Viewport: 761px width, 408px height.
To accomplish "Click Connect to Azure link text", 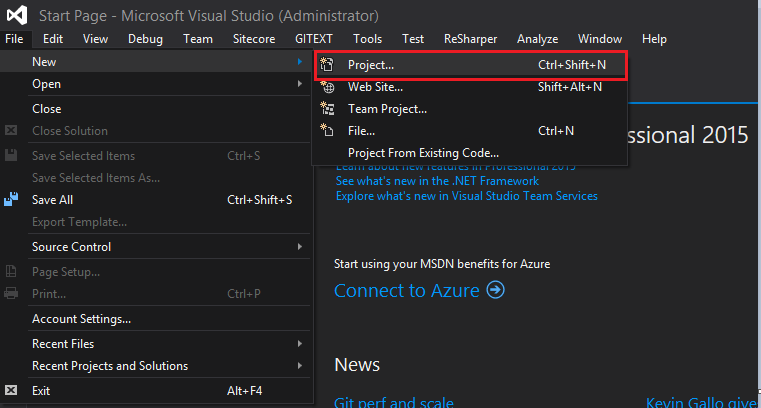I will click(407, 290).
